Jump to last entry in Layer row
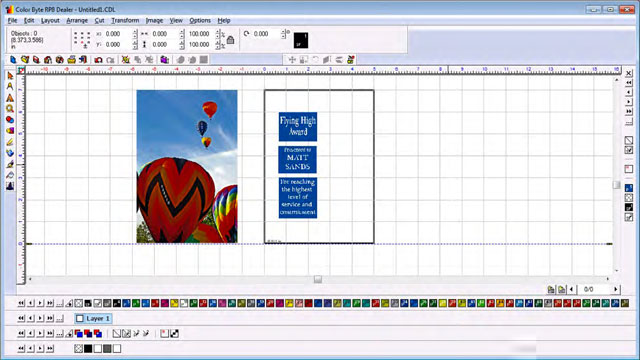 pos(50,318)
